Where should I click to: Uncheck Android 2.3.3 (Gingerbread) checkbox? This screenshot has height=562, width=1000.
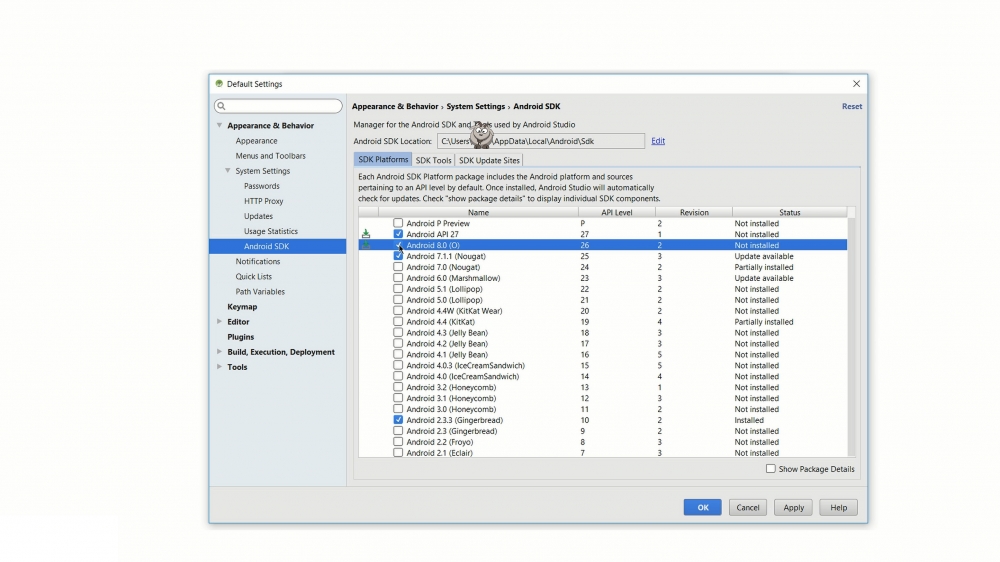[x=398, y=420]
